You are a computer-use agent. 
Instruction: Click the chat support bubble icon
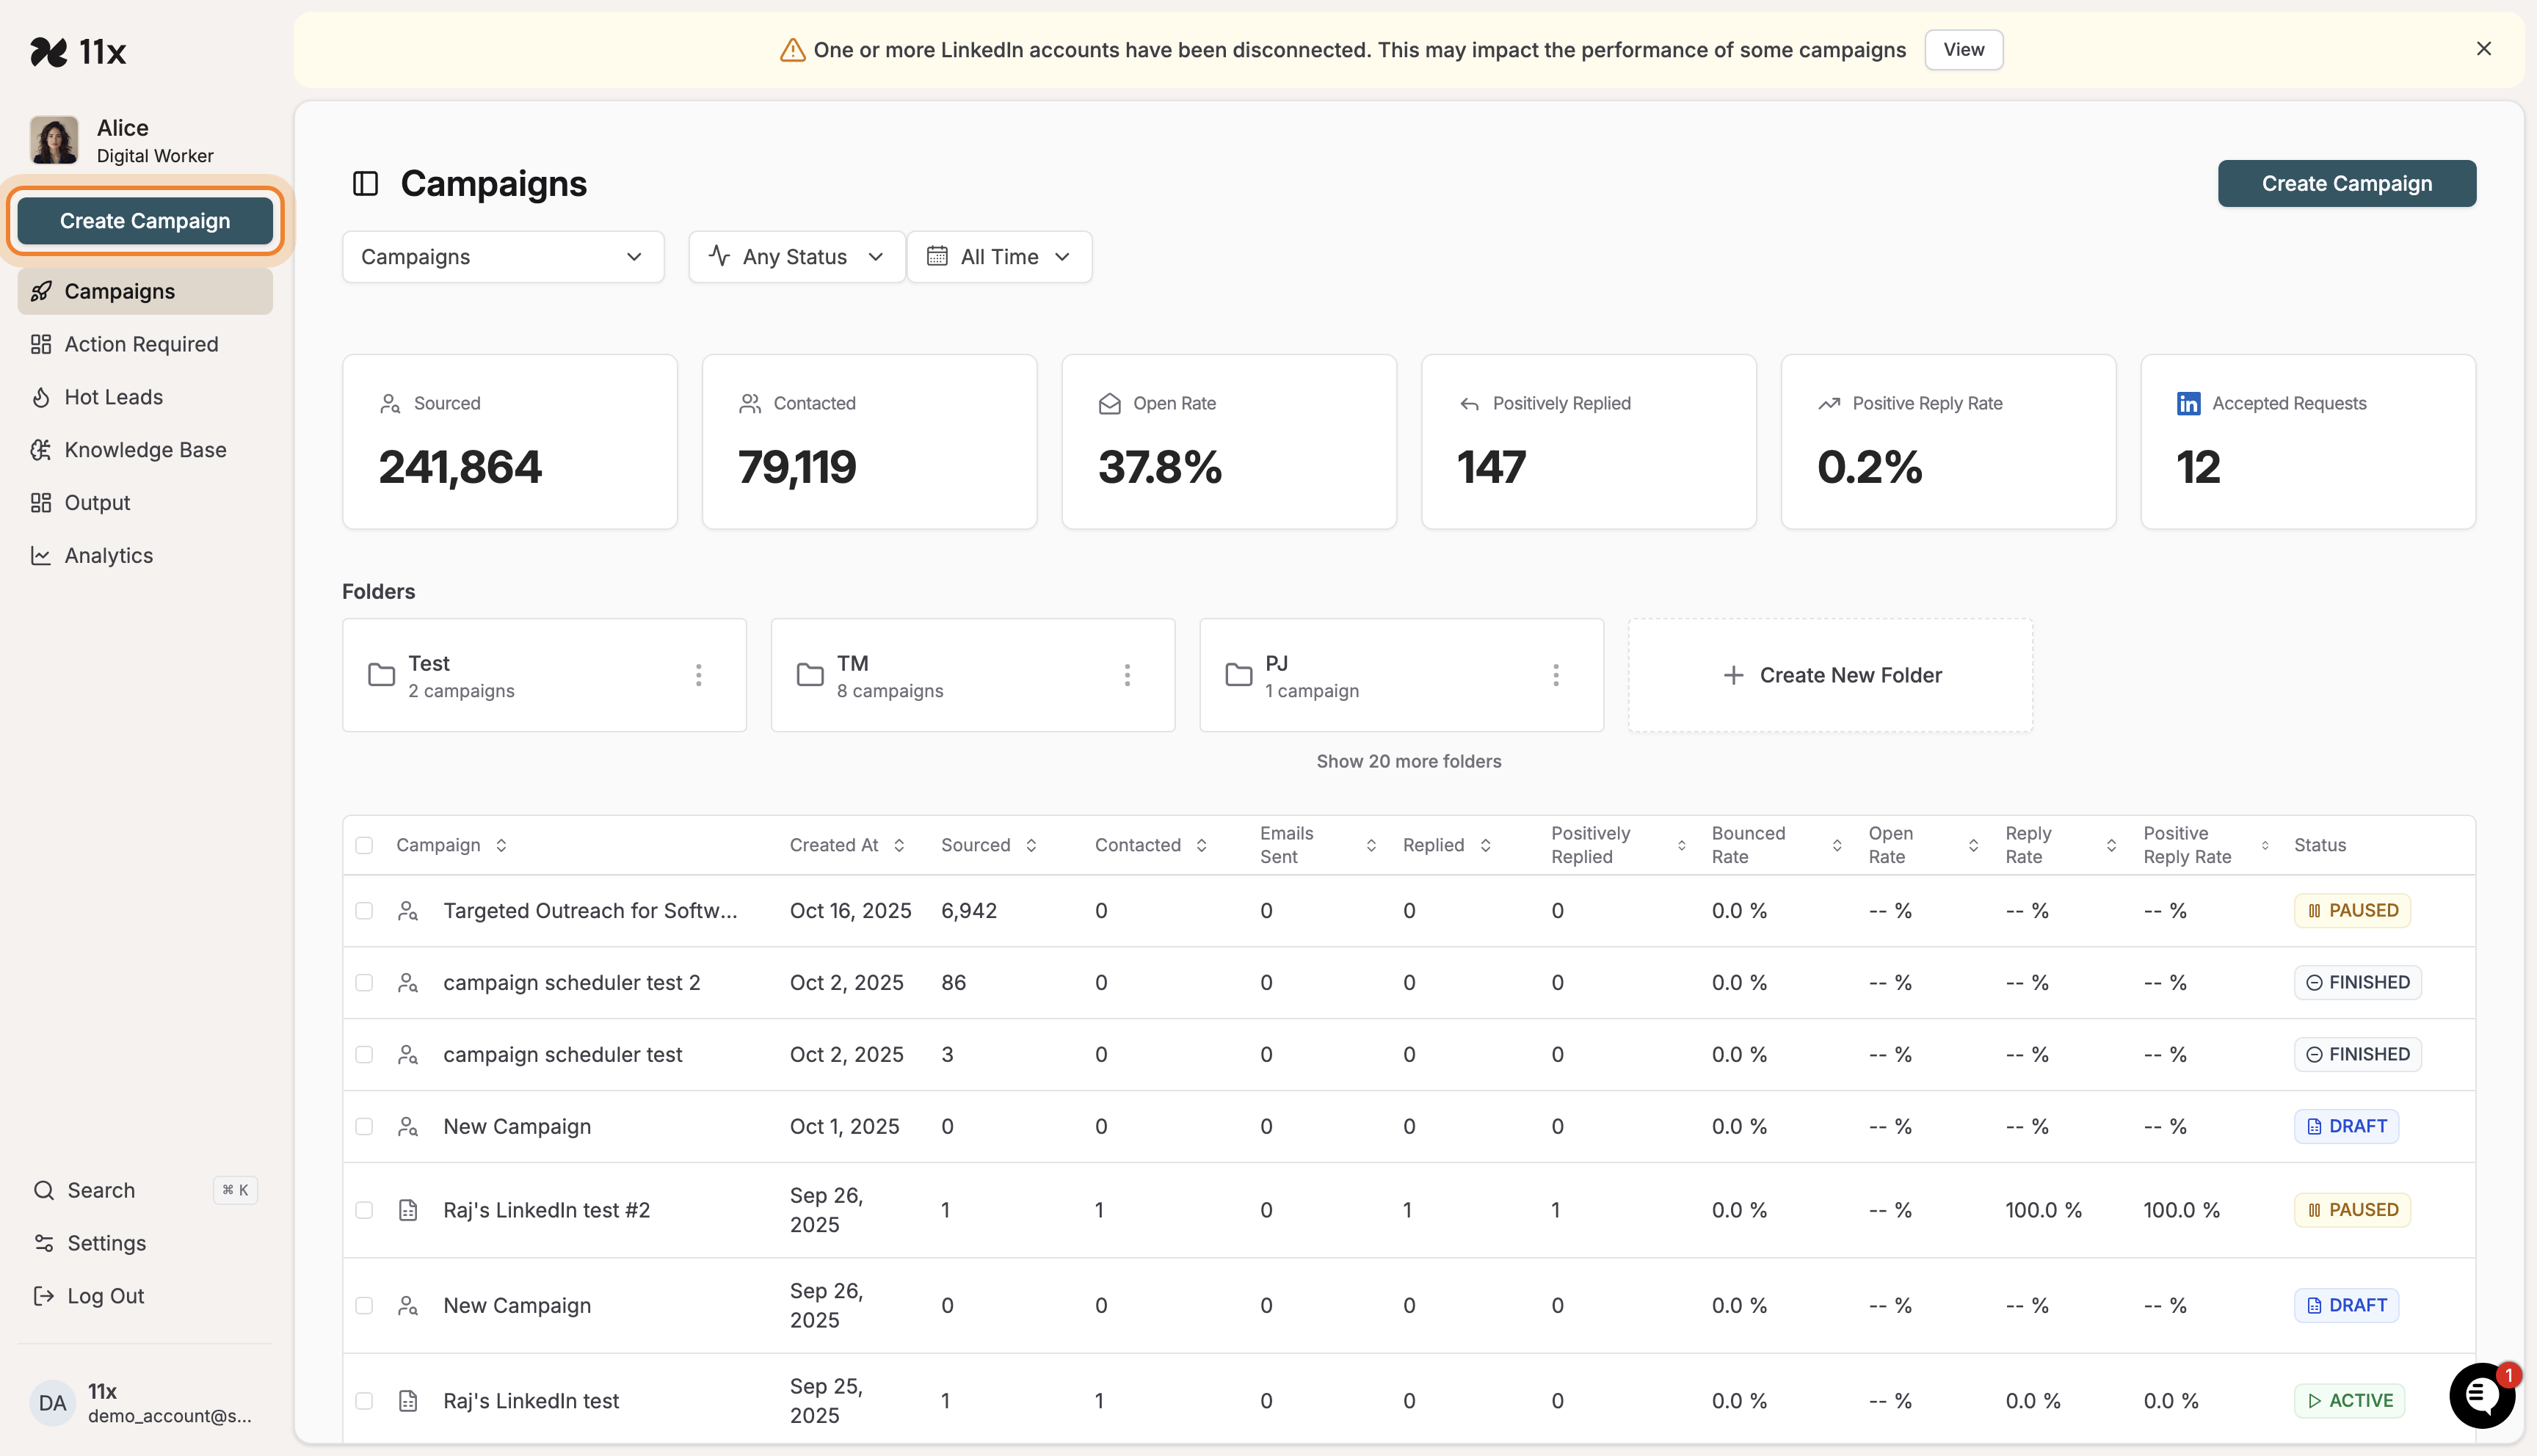click(2481, 1396)
